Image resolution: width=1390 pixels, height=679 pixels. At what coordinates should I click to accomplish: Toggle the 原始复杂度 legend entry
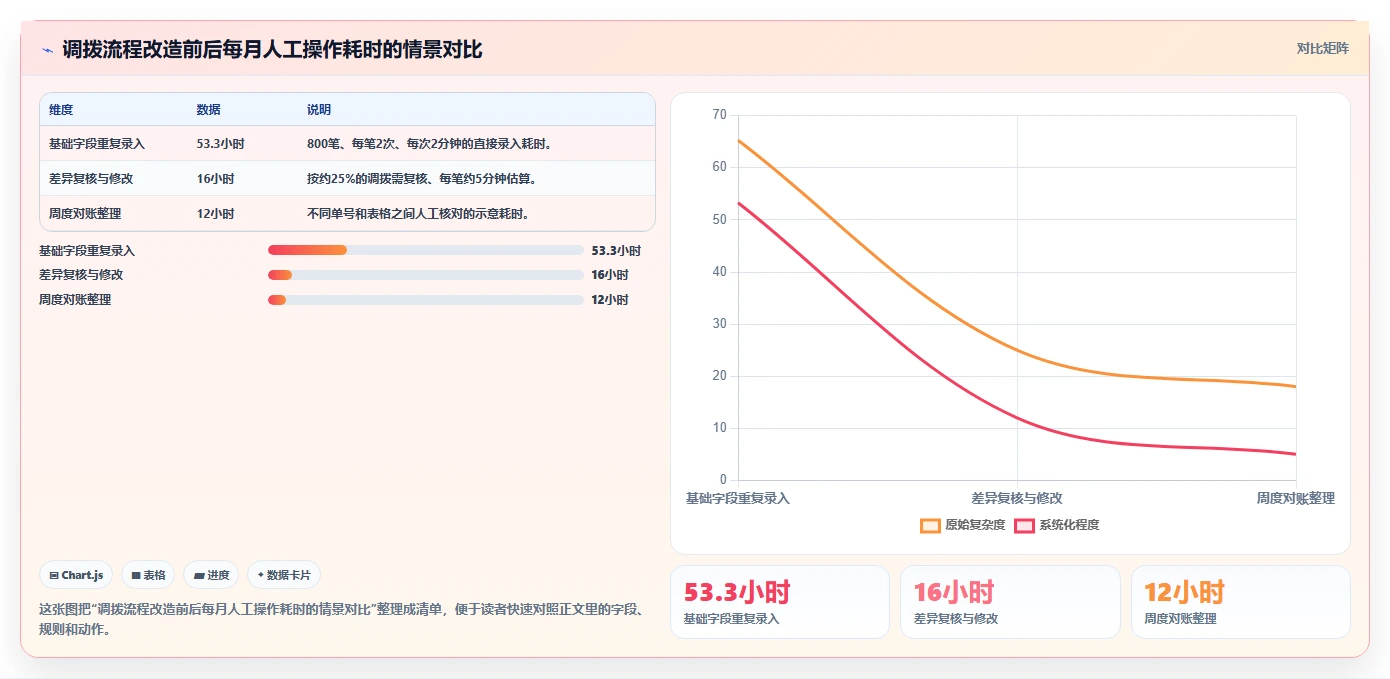click(x=963, y=525)
